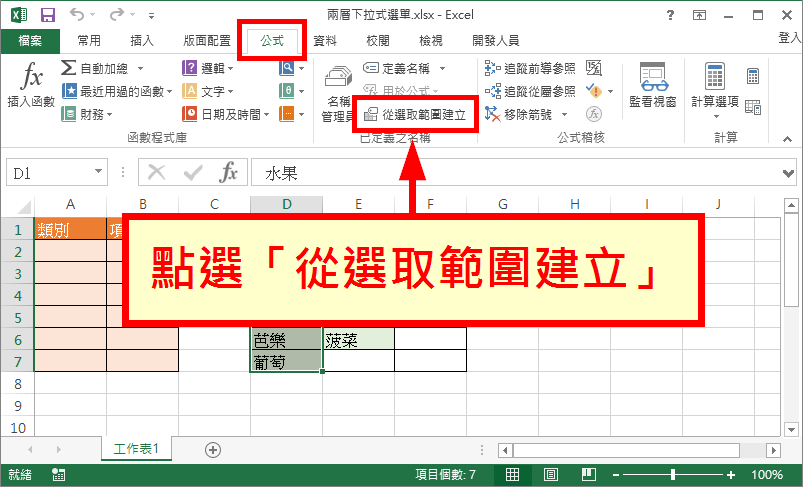The height and width of the screenshot is (487, 803).
Task: Open the 文字 functions dropdown
Action: pos(208,91)
